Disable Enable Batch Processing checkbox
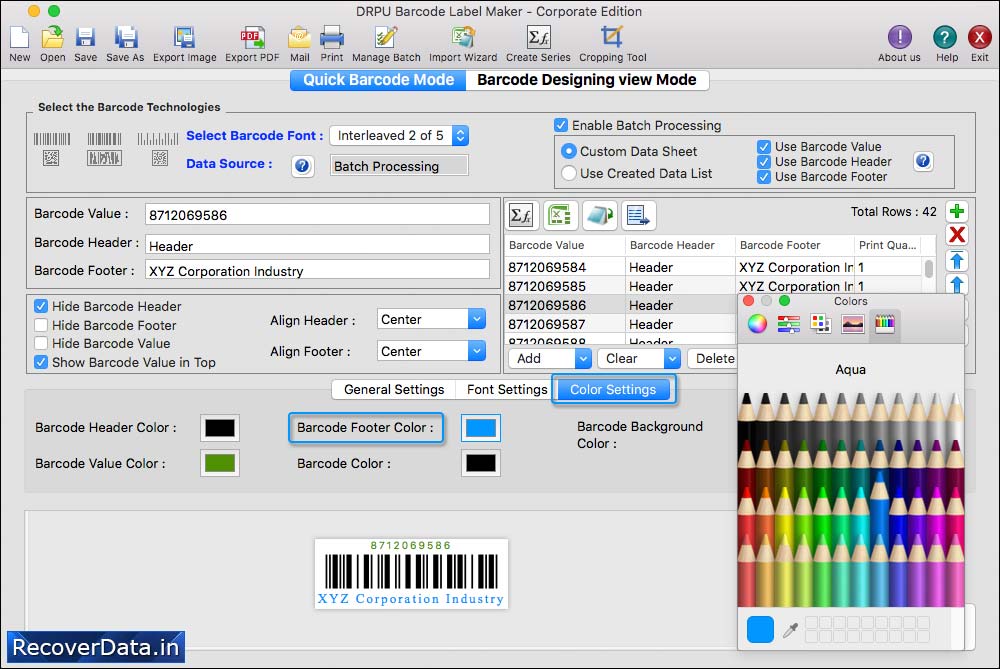This screenshot has width=1000, height=669. point(561,125)
